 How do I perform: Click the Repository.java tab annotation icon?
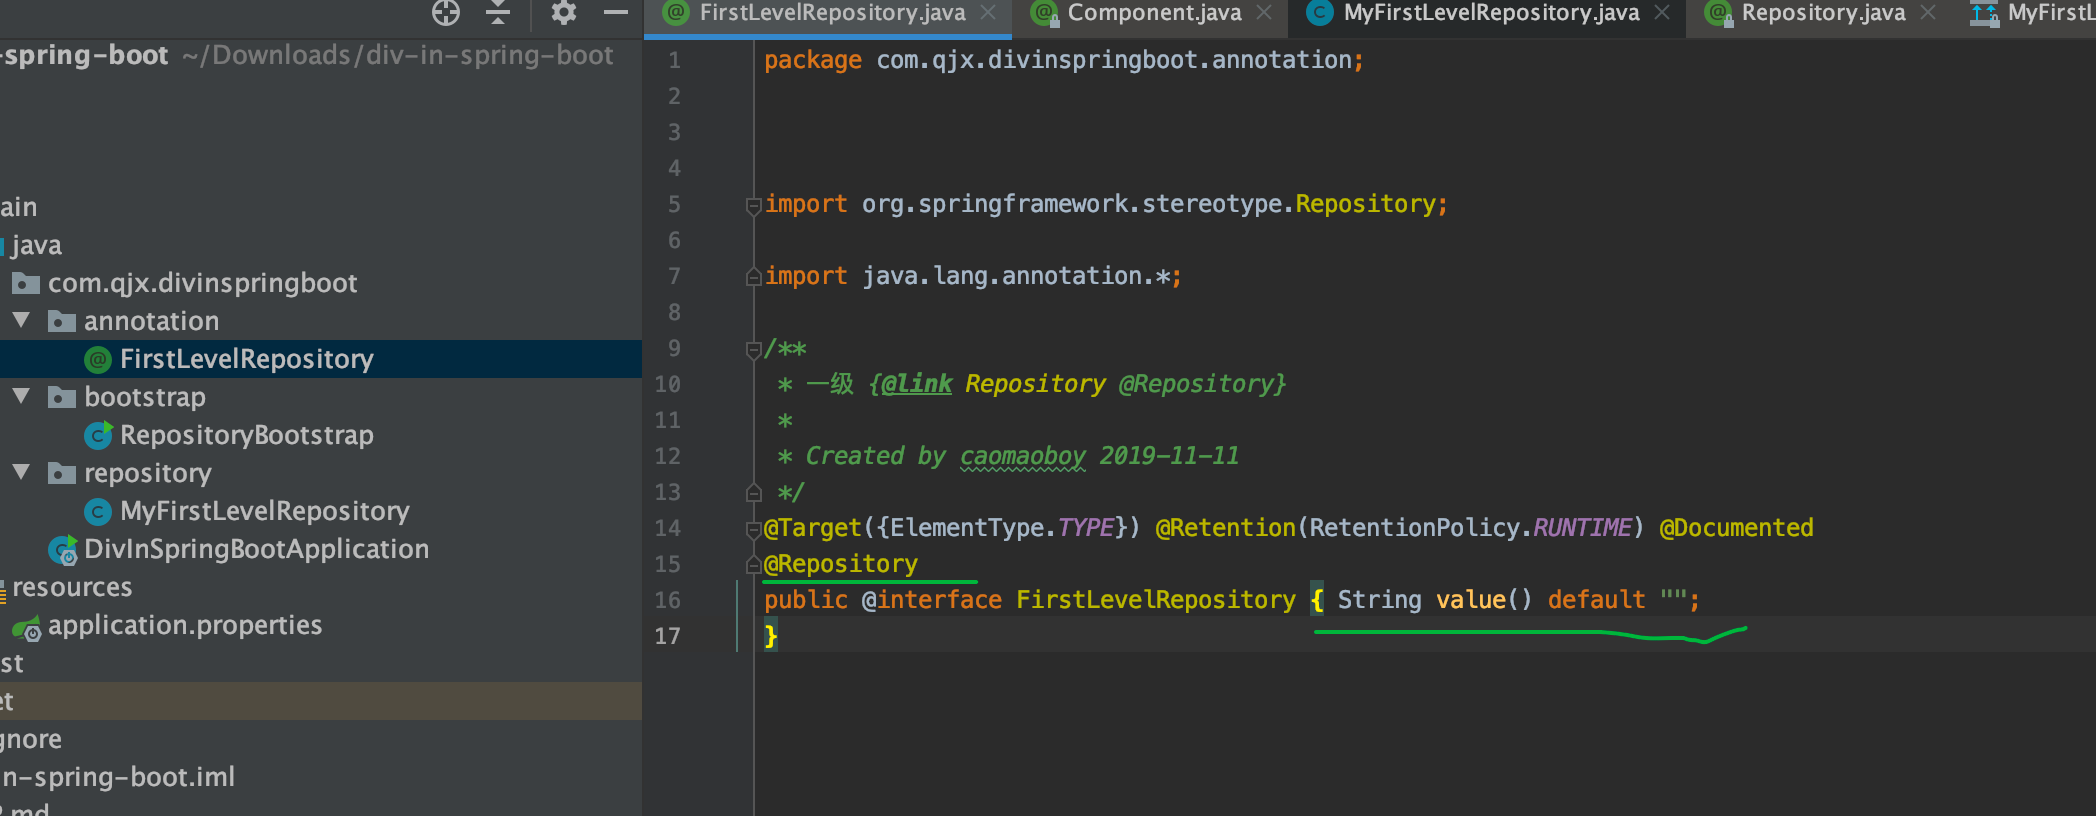click(1718, 13)
